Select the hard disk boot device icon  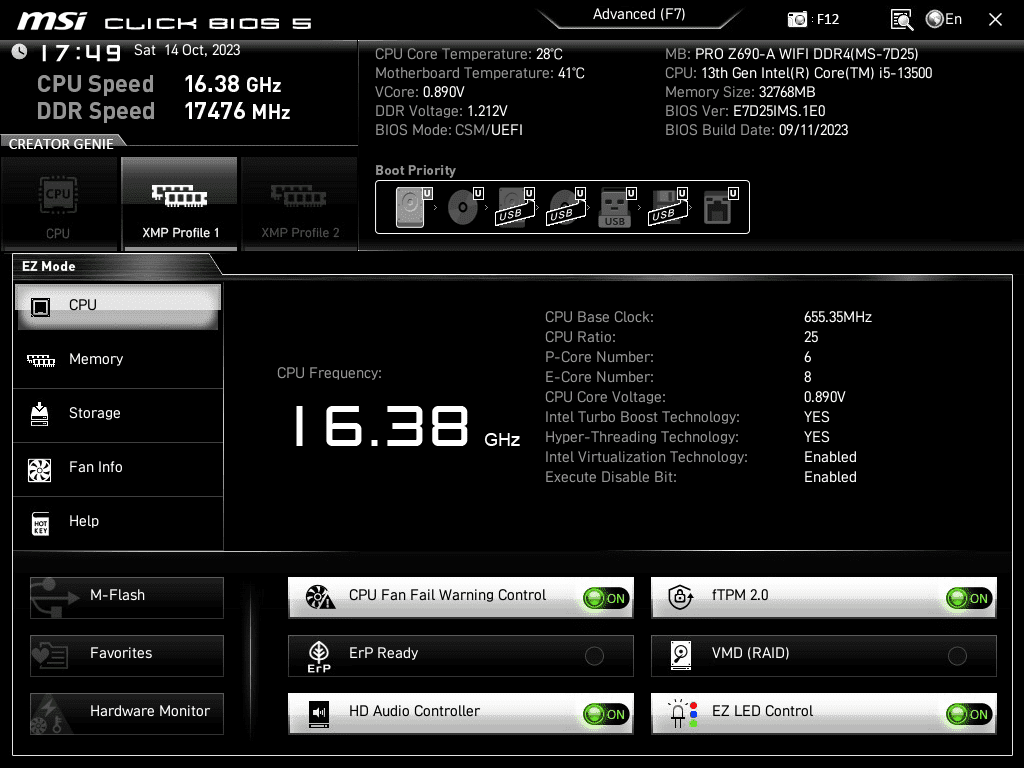pos(413,207)
